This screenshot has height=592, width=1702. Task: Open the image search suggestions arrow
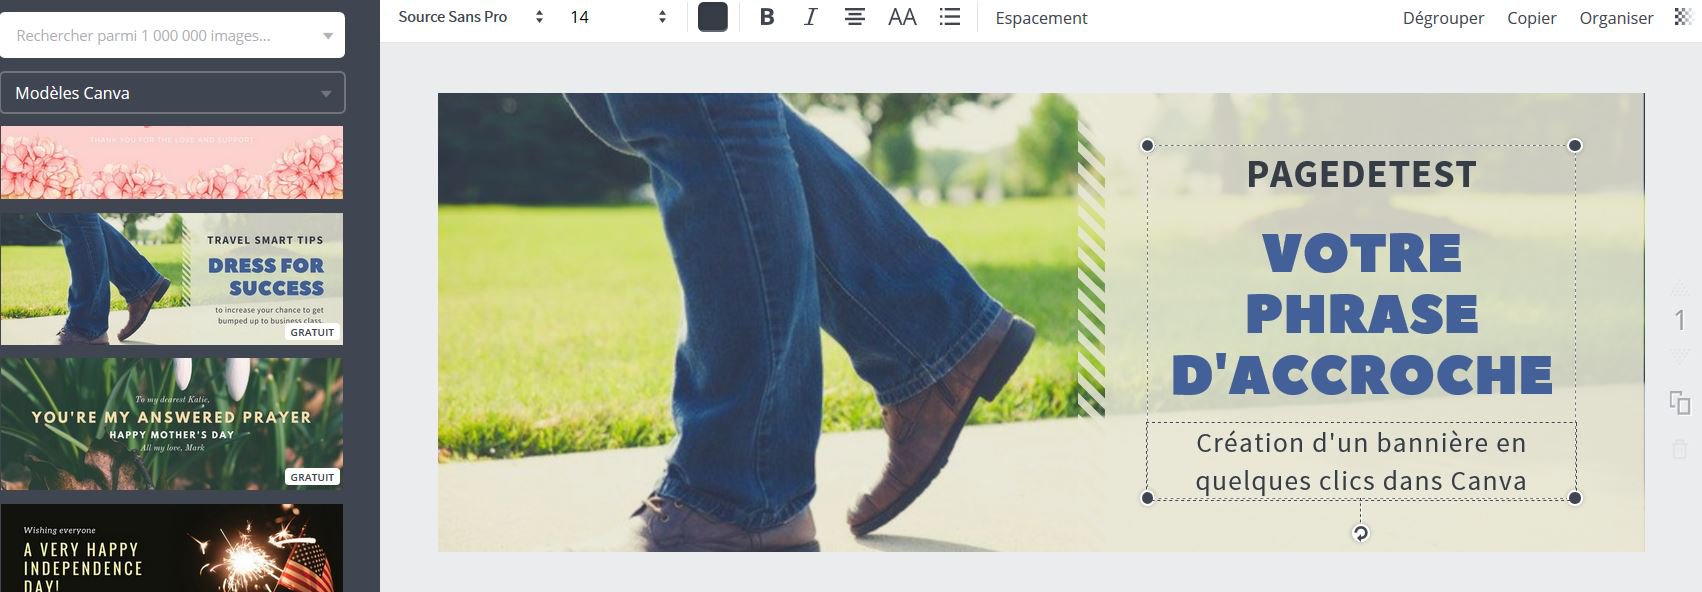(328, 36)
